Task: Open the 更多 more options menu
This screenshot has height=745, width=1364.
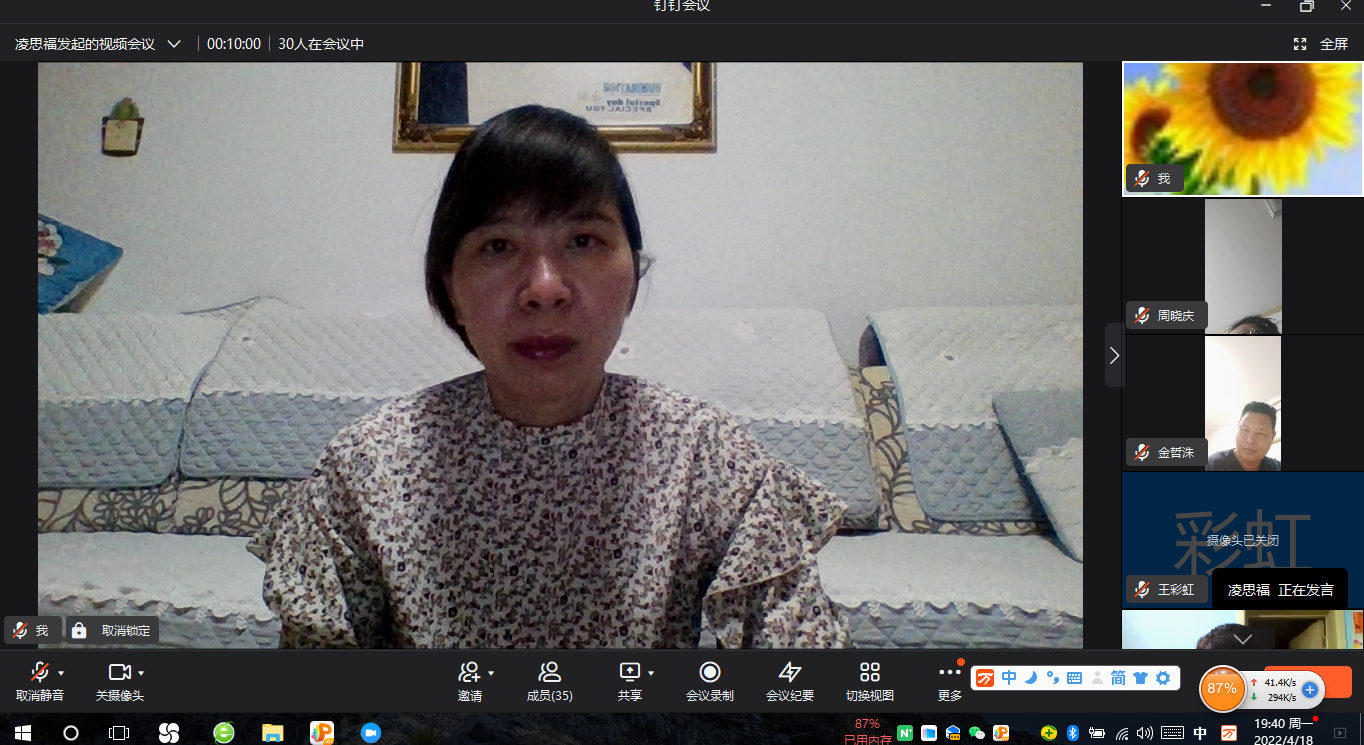Action: [950, 673]
